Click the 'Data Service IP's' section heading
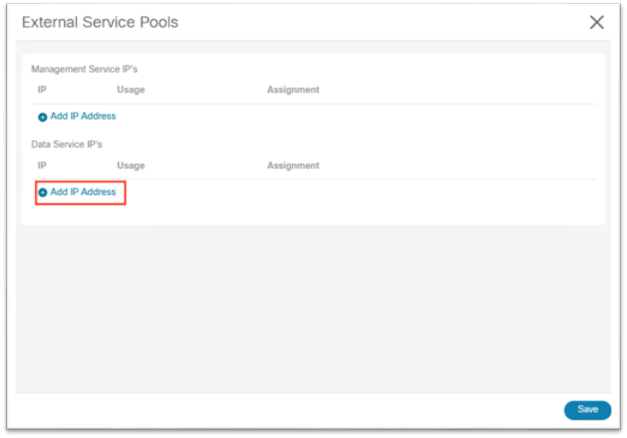This screenshot has height=438, width=627. pos(67,144)
